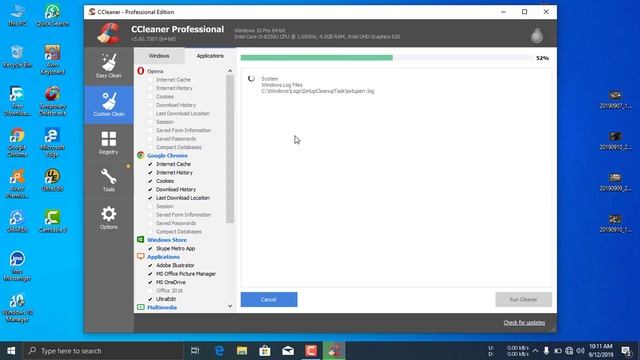Uncheck UltraEdit in Applications group
This screenshot has width=640, height=360.
[x=150, y=299]
